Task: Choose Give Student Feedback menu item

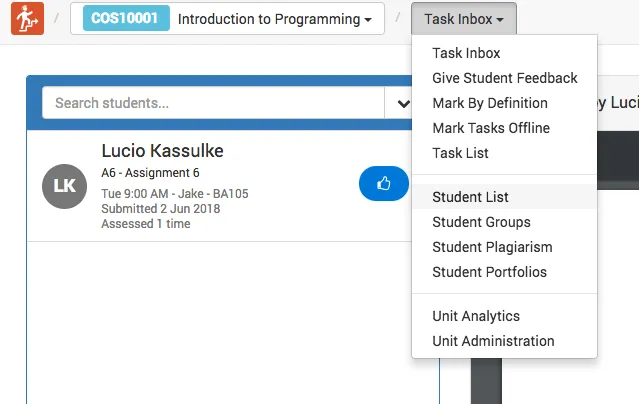Action: click(505, 78)
